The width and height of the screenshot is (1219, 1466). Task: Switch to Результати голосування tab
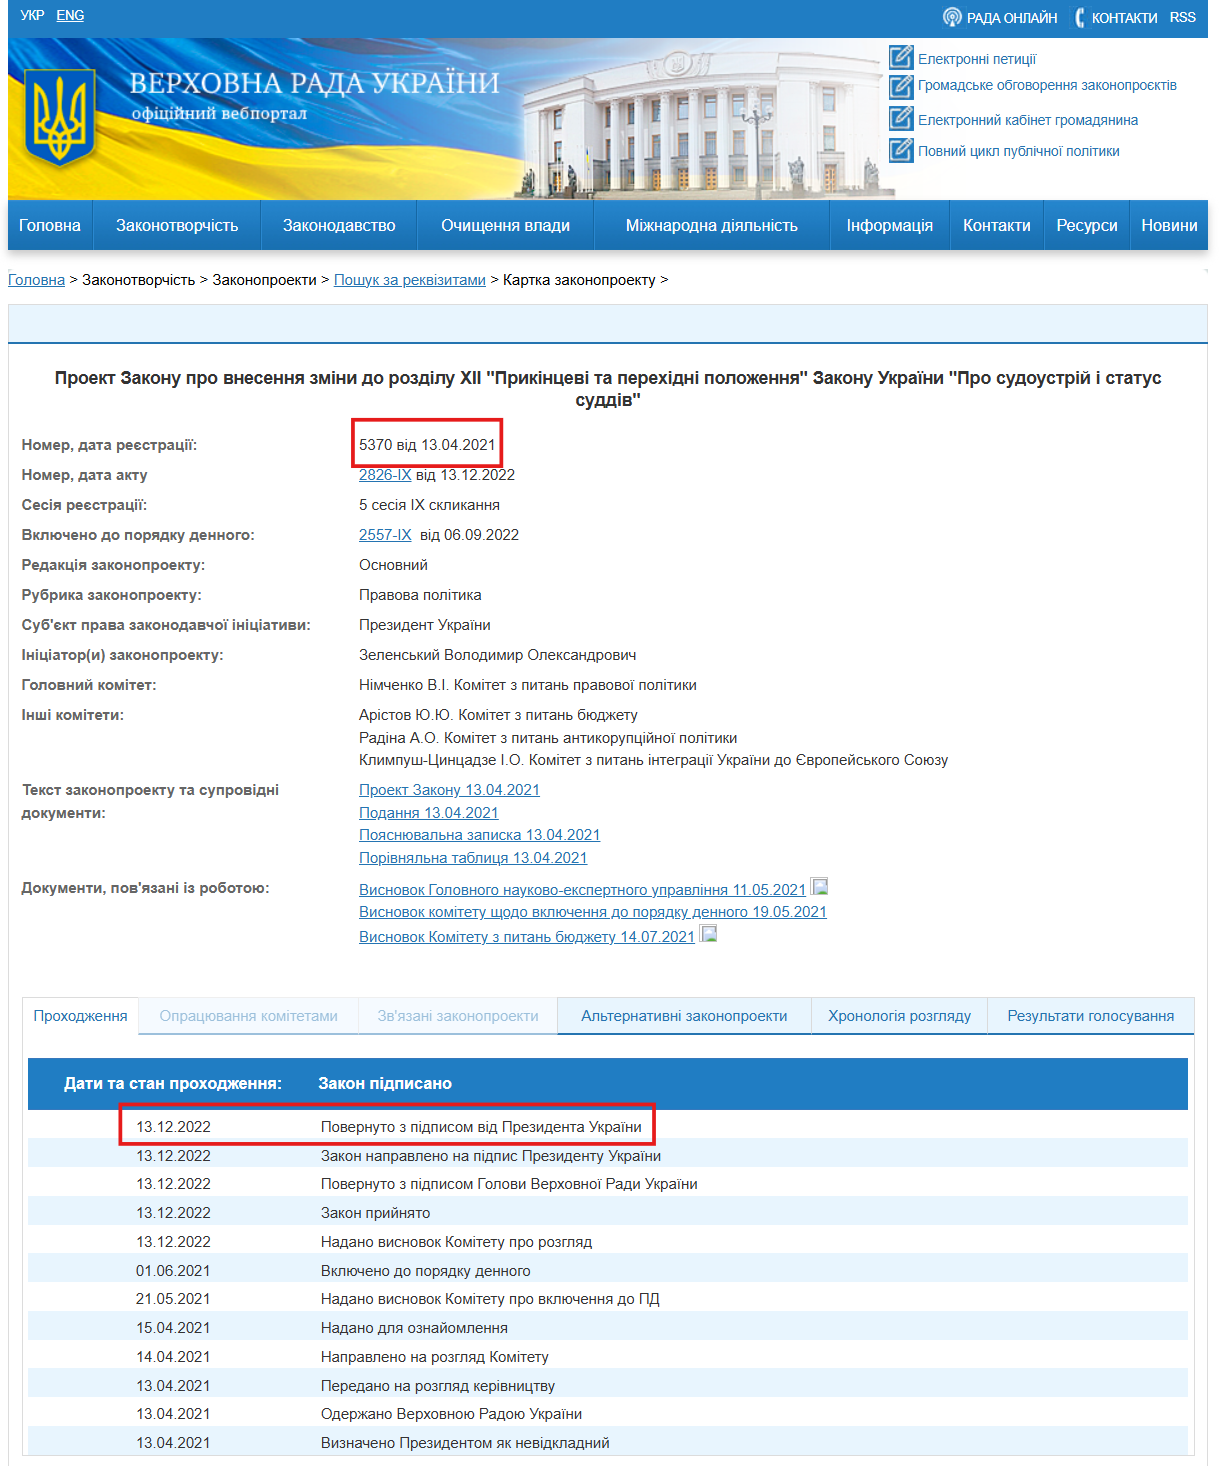coord(1090,1016)
